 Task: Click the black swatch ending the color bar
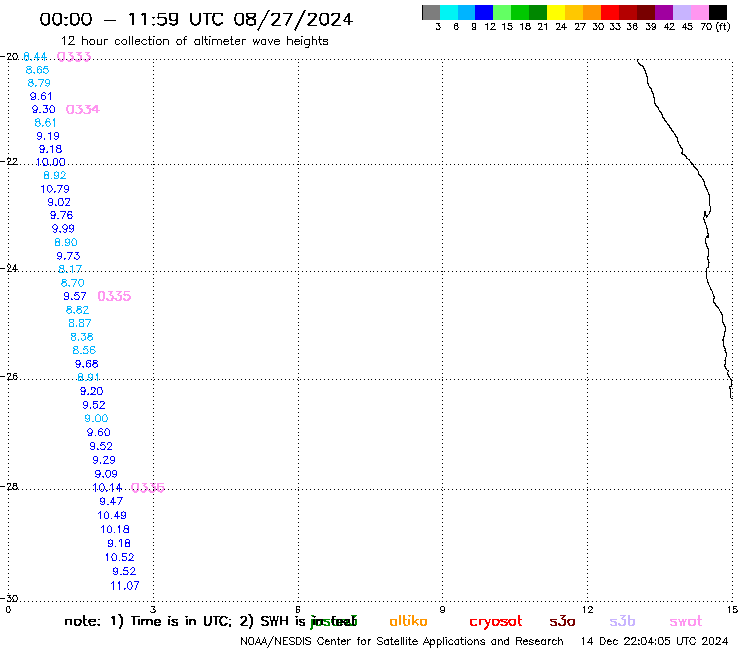[x=717, y=12]
